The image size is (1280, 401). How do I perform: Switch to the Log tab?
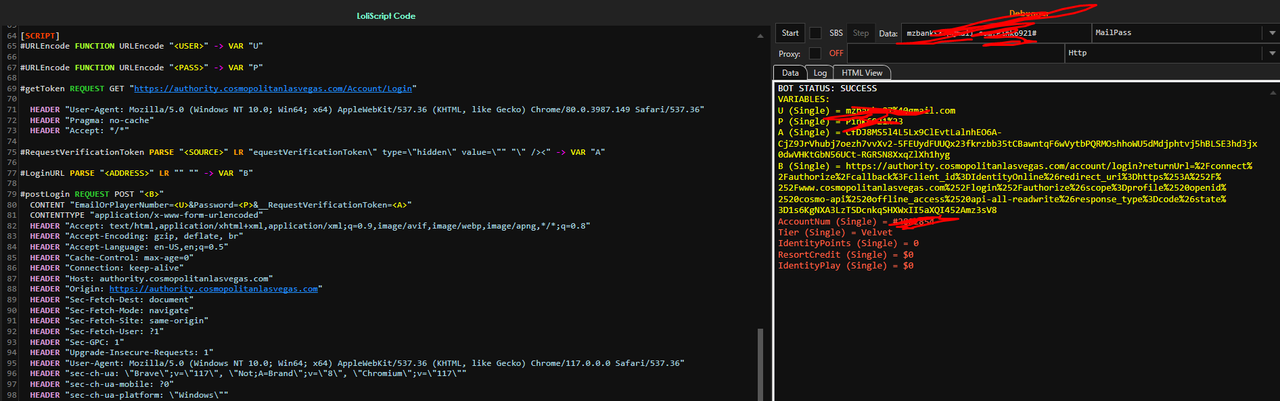pos(819,72)
